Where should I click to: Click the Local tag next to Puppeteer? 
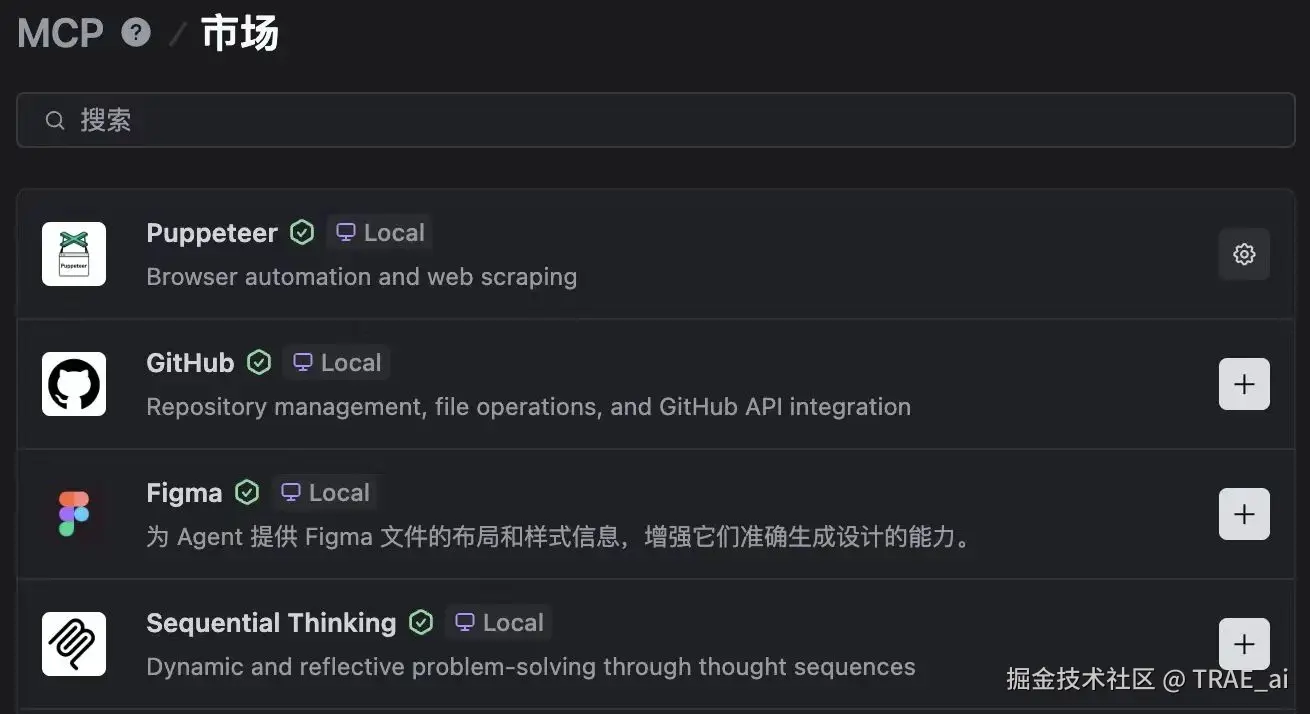coord(380,233)
